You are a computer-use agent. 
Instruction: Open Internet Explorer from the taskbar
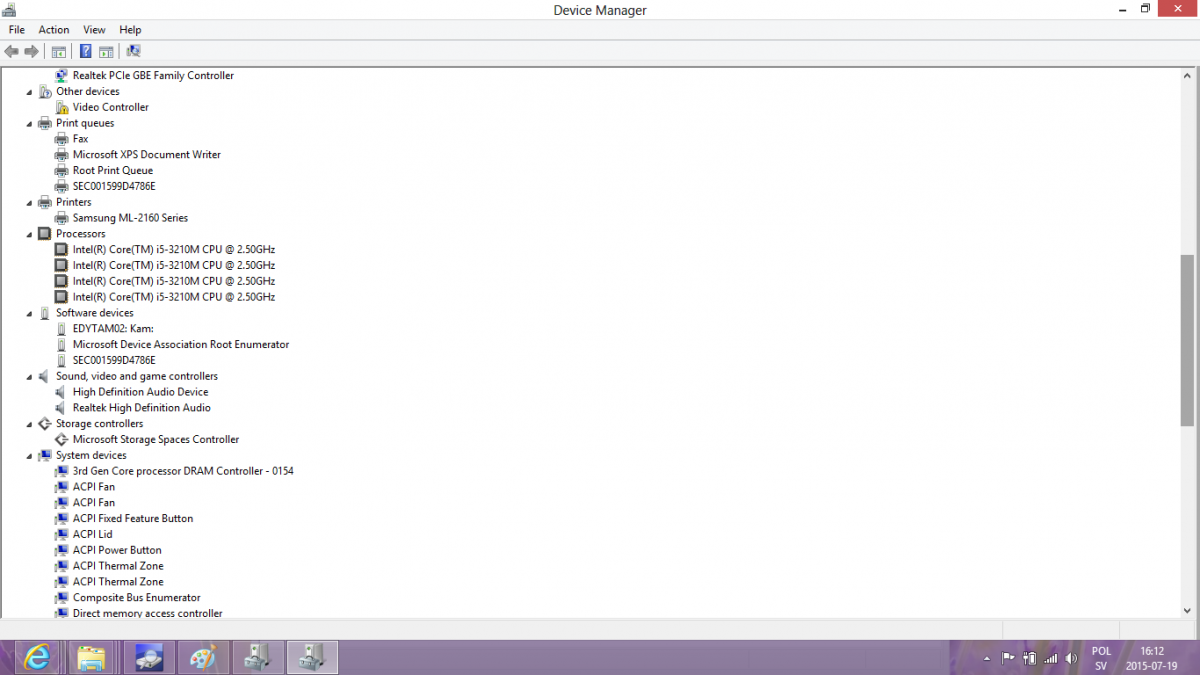(37, 657)
